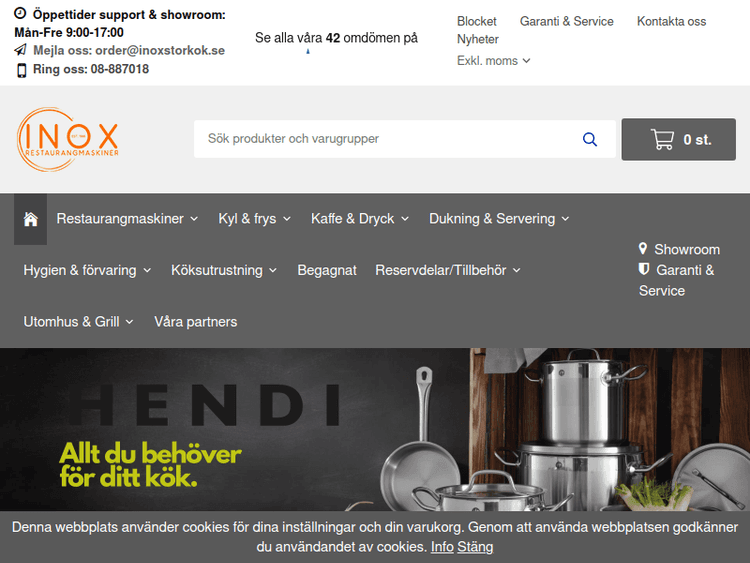Click the INOX Restaurangmaskiner logo
Image resolution: width=750 pixels, height=563 pixels.
(67, 139)
